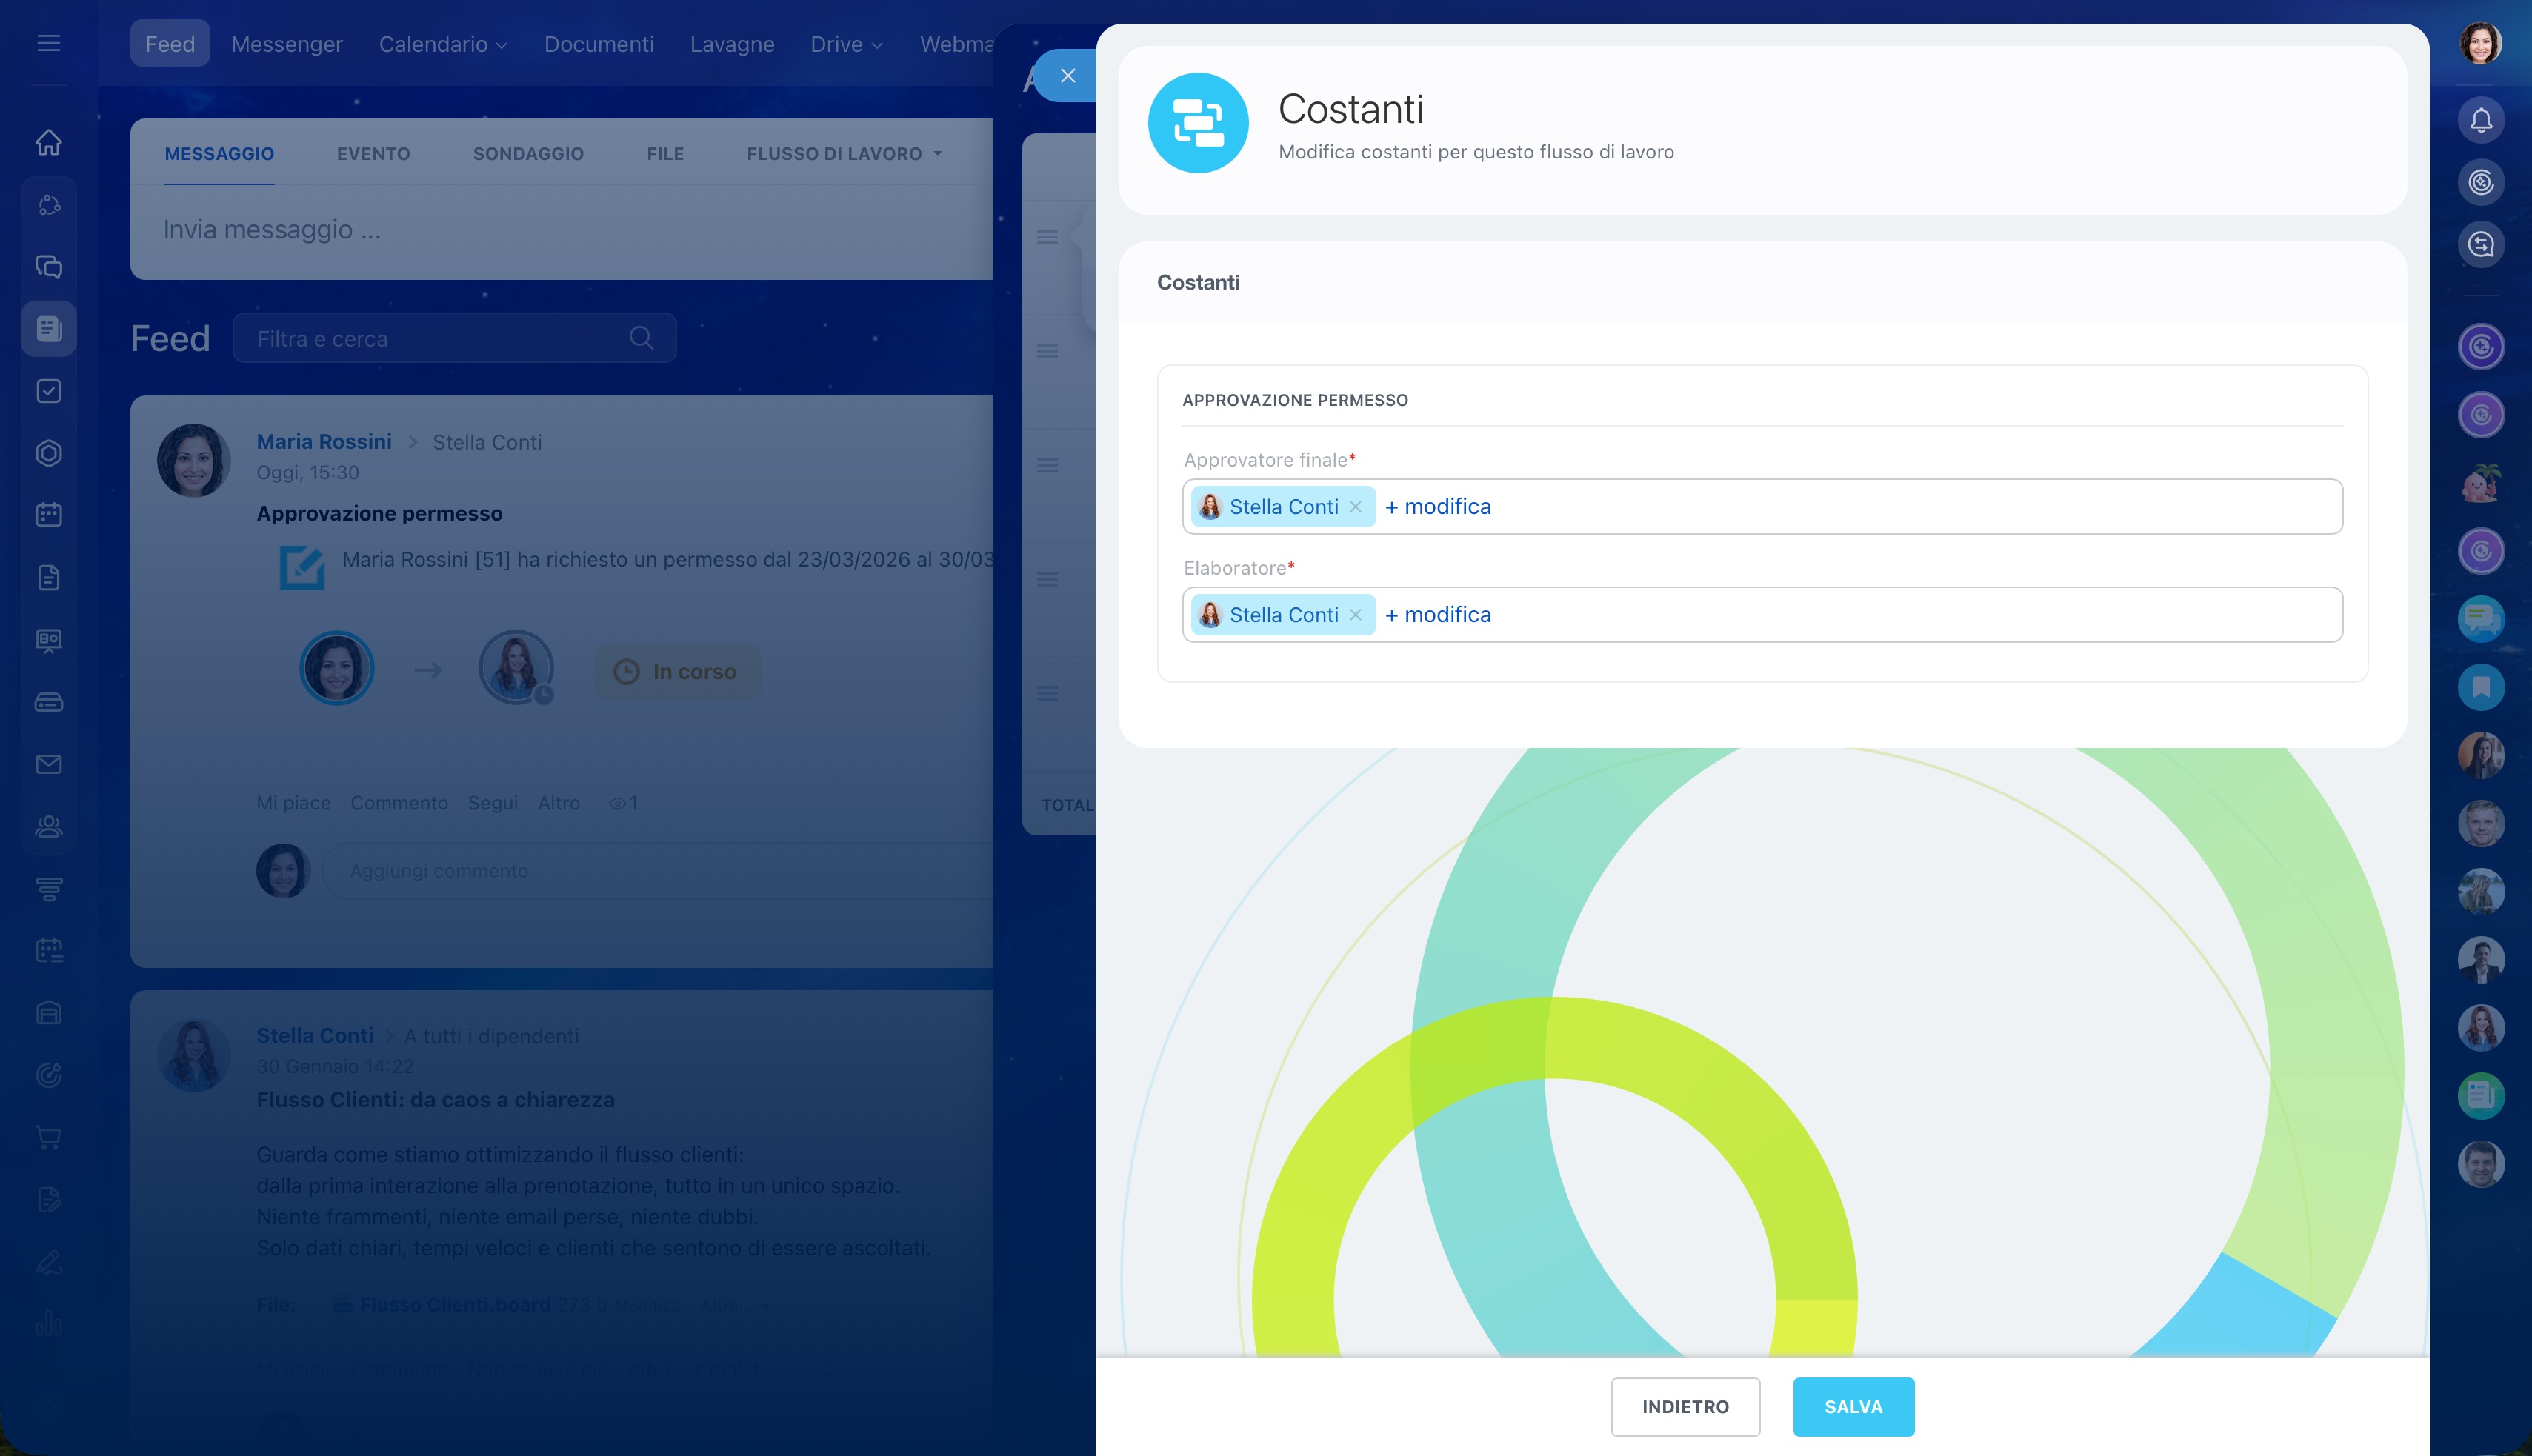
Task: Remove Stella Conti from Approvatore finale
Action: click(x=1355, y=507)
